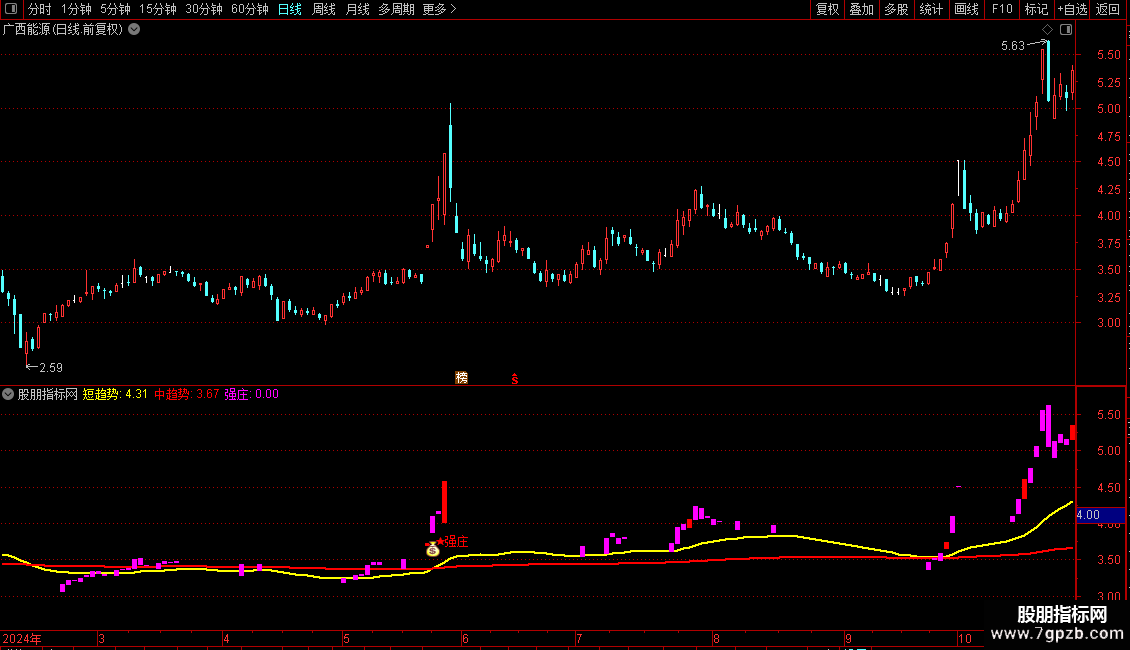The image size is (1130, 650).
Task: Click the 股朋指标网 indicator name
Action: (x=48, y=394)
